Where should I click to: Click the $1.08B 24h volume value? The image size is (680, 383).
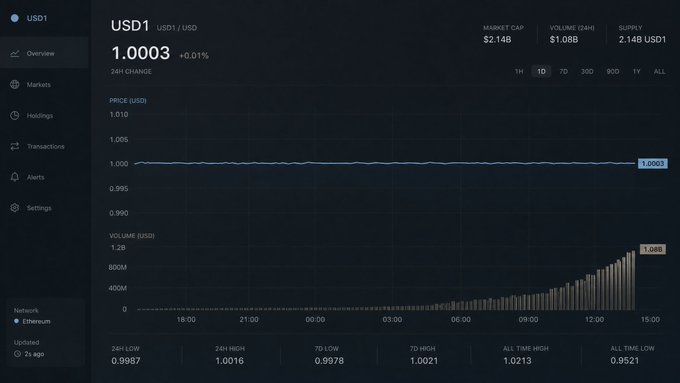[564, 39]
